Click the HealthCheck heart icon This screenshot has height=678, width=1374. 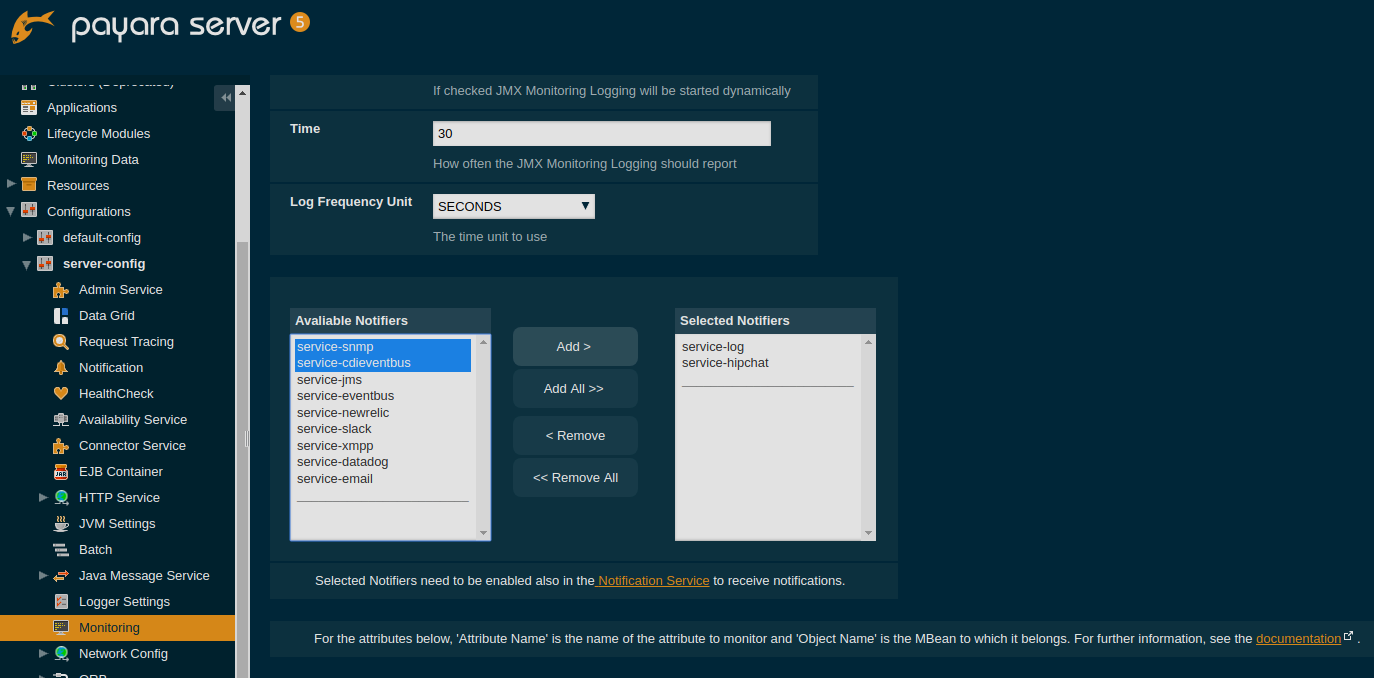point(61,394)
